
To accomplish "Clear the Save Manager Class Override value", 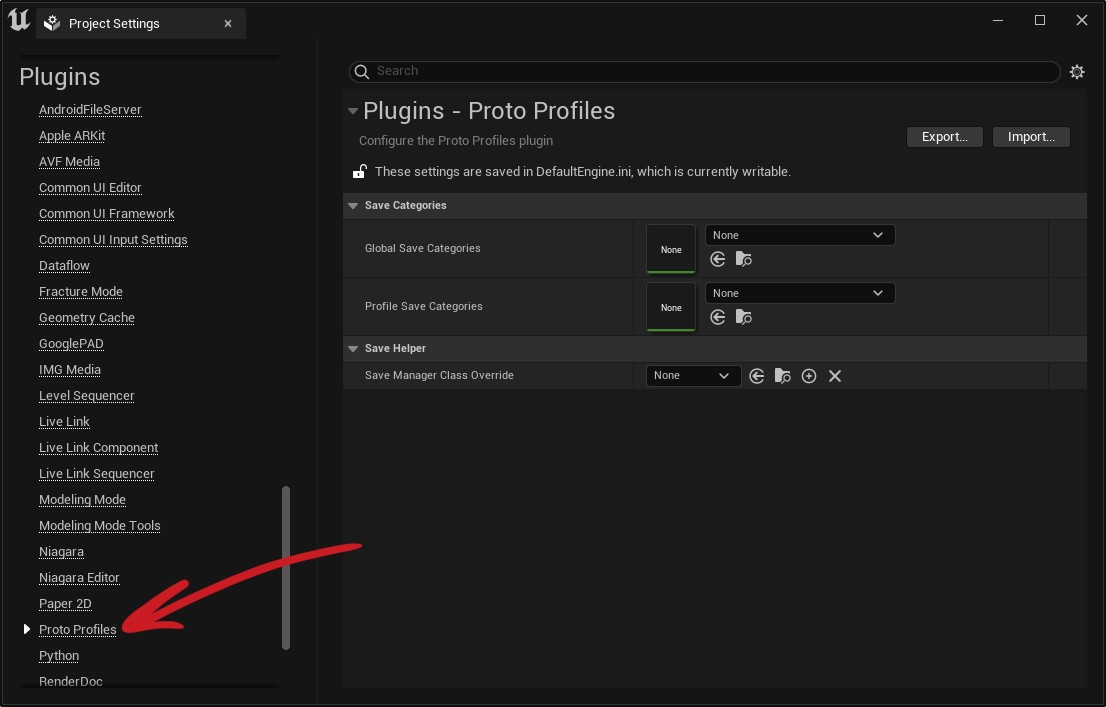I will [x=835, y=376].
